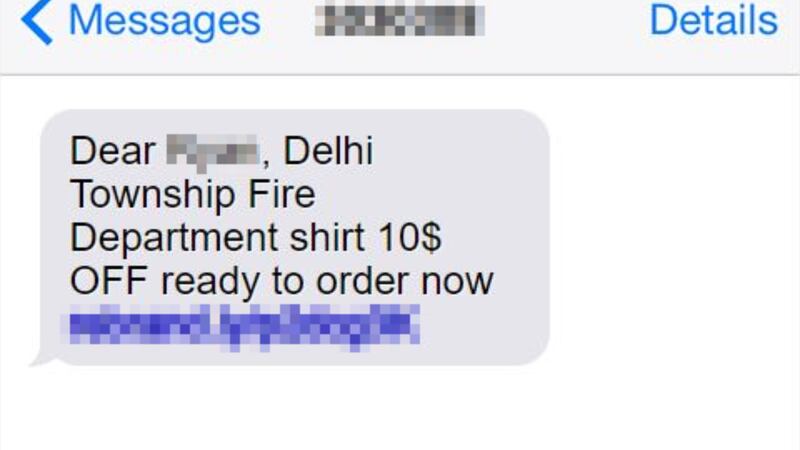Tap the Department shirt 10$ line

[256, 238]
